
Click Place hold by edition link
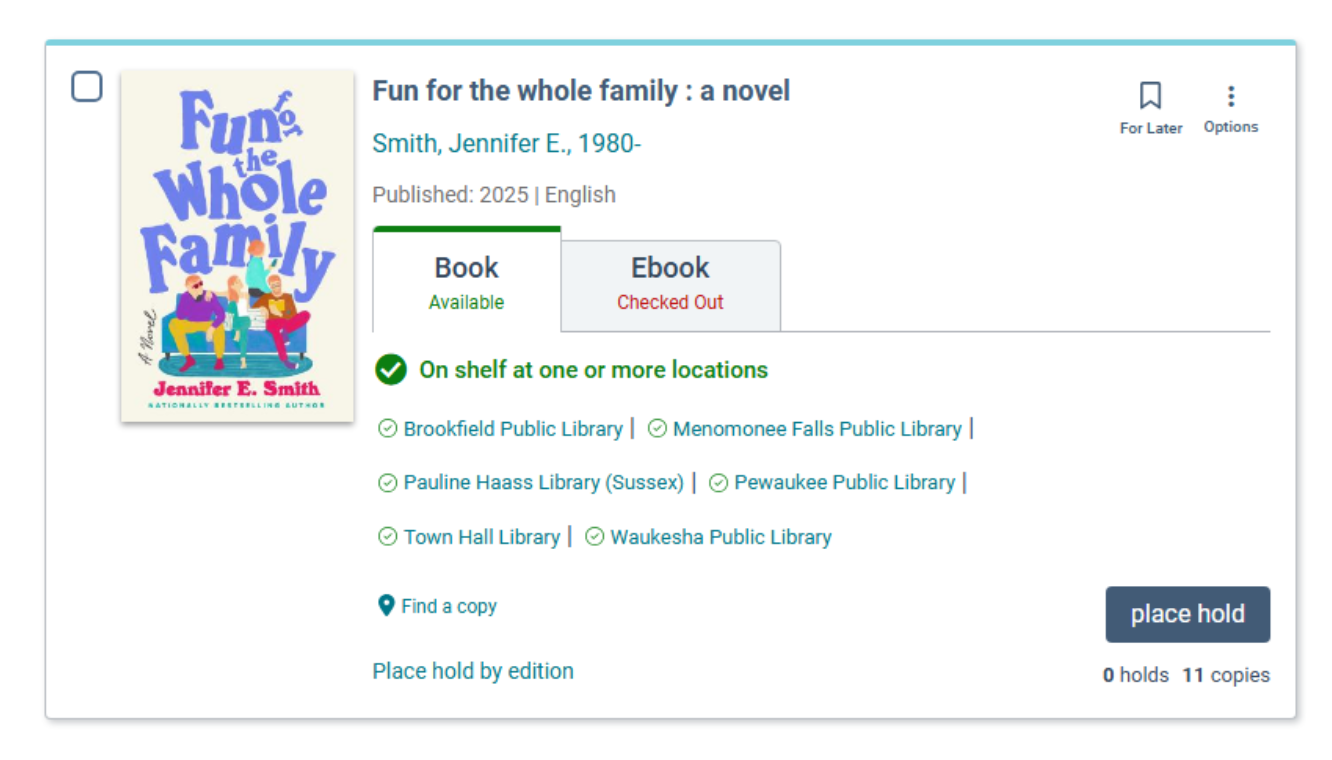click(x=473, y=671)
